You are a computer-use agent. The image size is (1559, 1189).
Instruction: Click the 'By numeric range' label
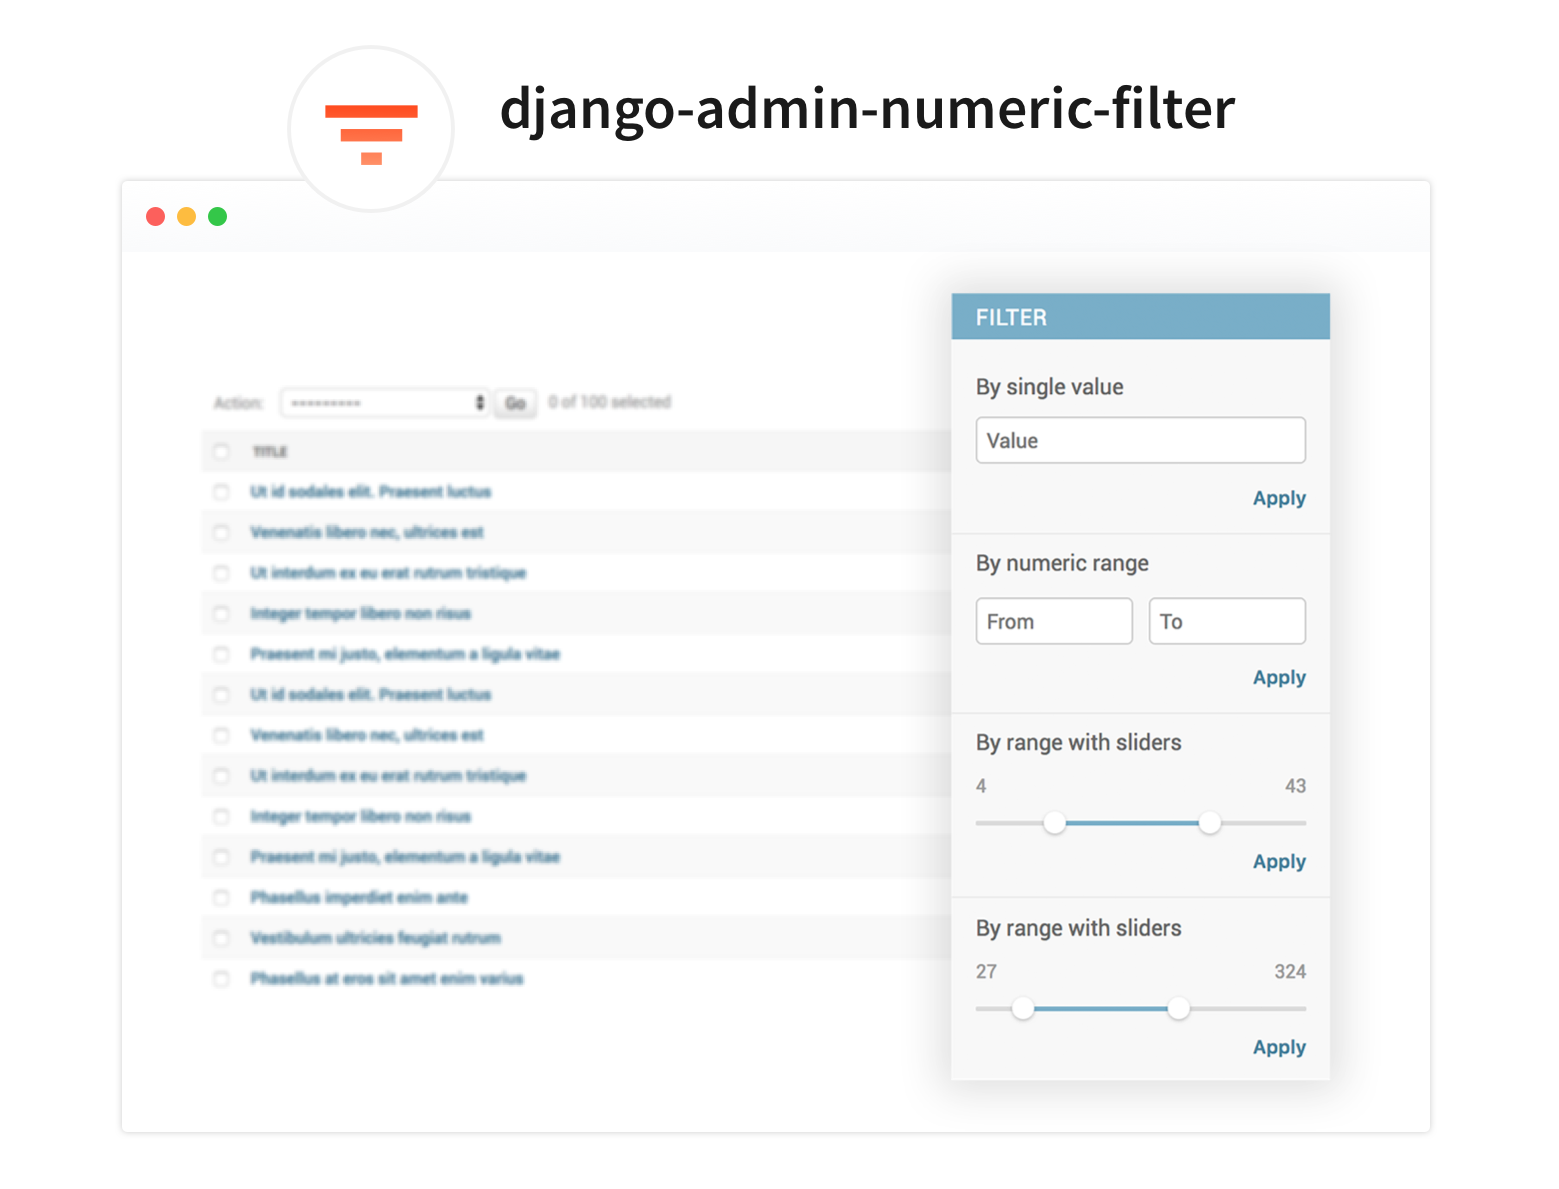1062,563
